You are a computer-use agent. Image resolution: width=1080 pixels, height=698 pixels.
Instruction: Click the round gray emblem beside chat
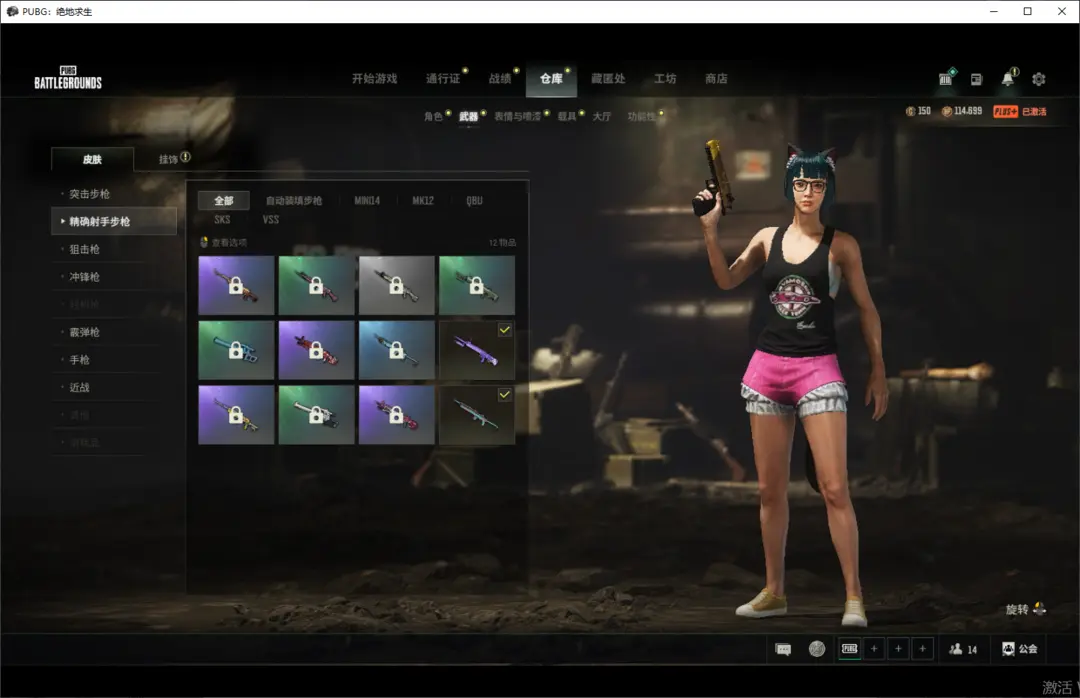coord(817,648)
